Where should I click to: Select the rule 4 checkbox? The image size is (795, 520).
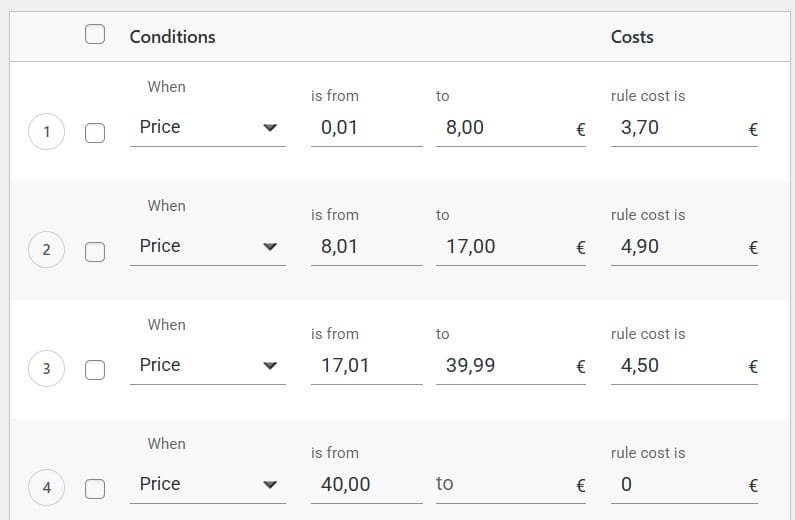(95, 489)
